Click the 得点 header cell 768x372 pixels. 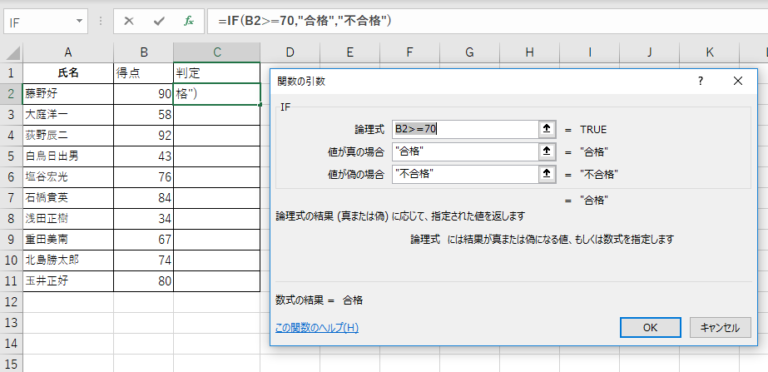pyautogui.click(x=144, y=73)
